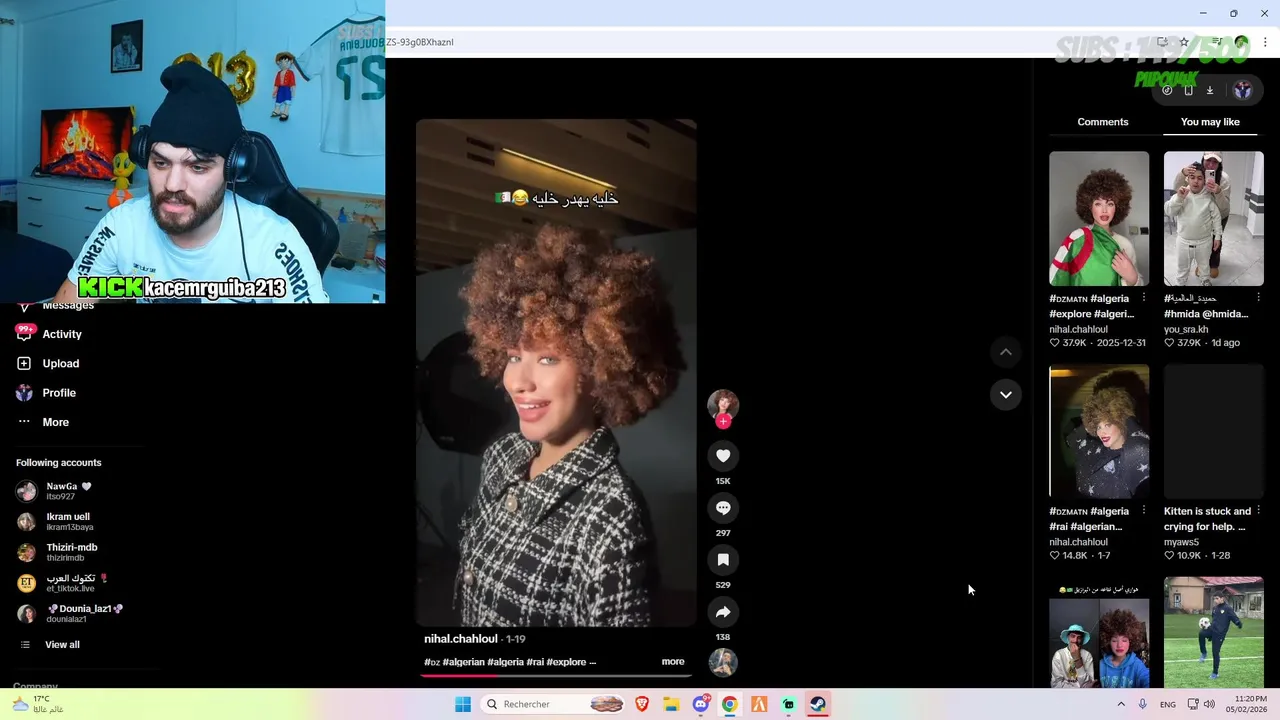Switch to the Comments tab

pos(1103,122)
